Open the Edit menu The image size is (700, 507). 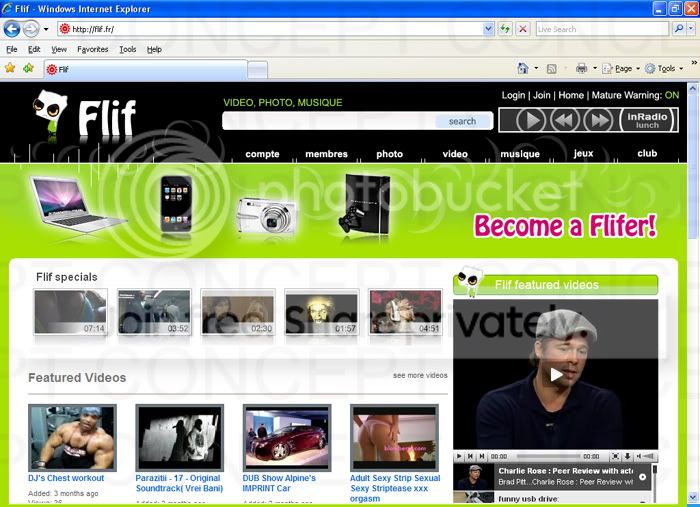[x=34, y=50]
